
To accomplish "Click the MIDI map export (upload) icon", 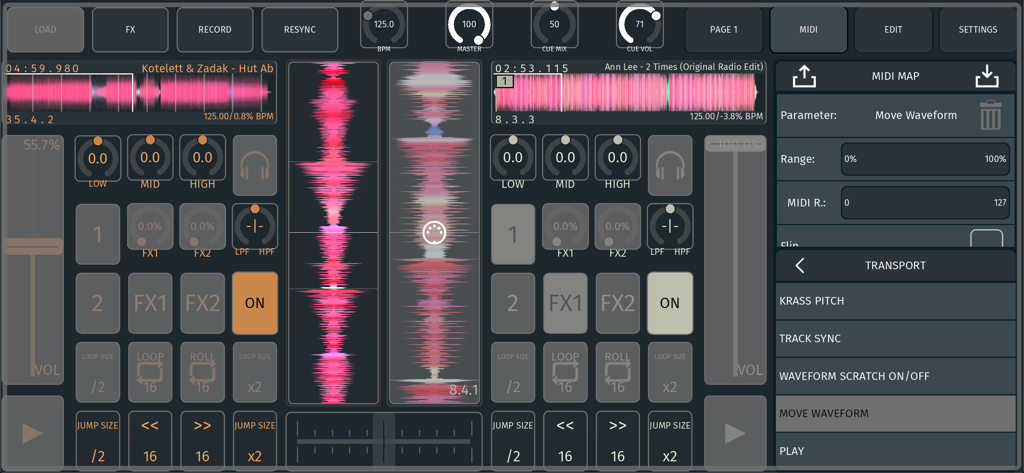I will pos(805,76).
